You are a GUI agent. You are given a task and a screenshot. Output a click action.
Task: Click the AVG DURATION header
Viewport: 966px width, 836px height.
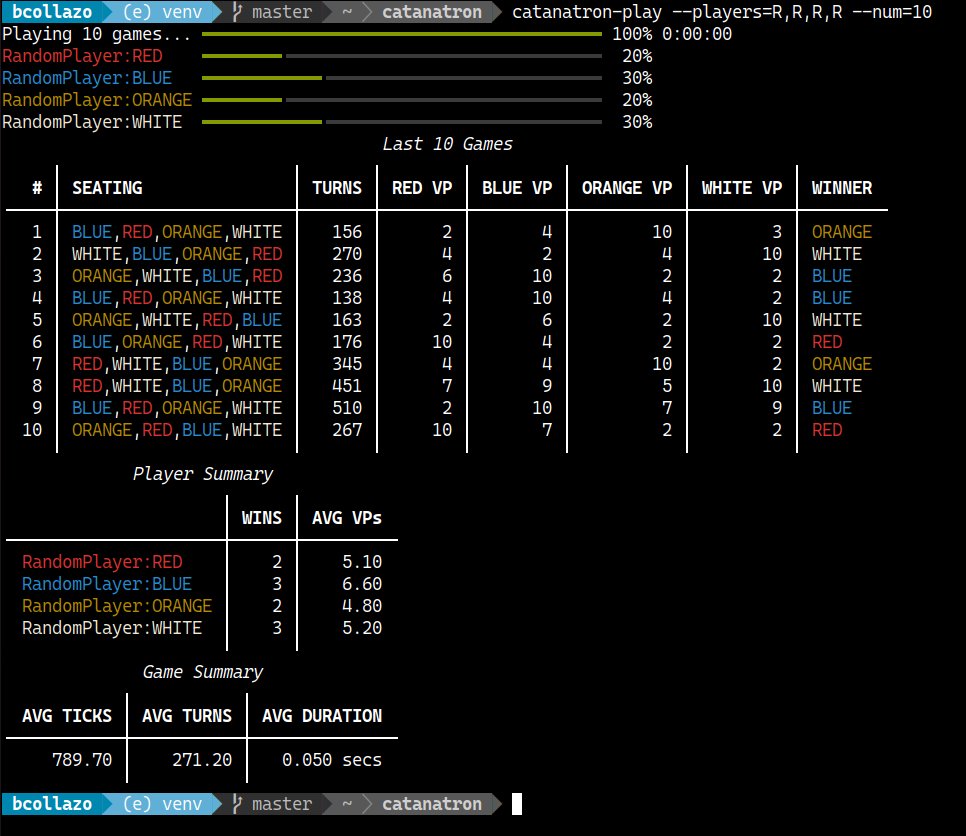coord(322,716)
